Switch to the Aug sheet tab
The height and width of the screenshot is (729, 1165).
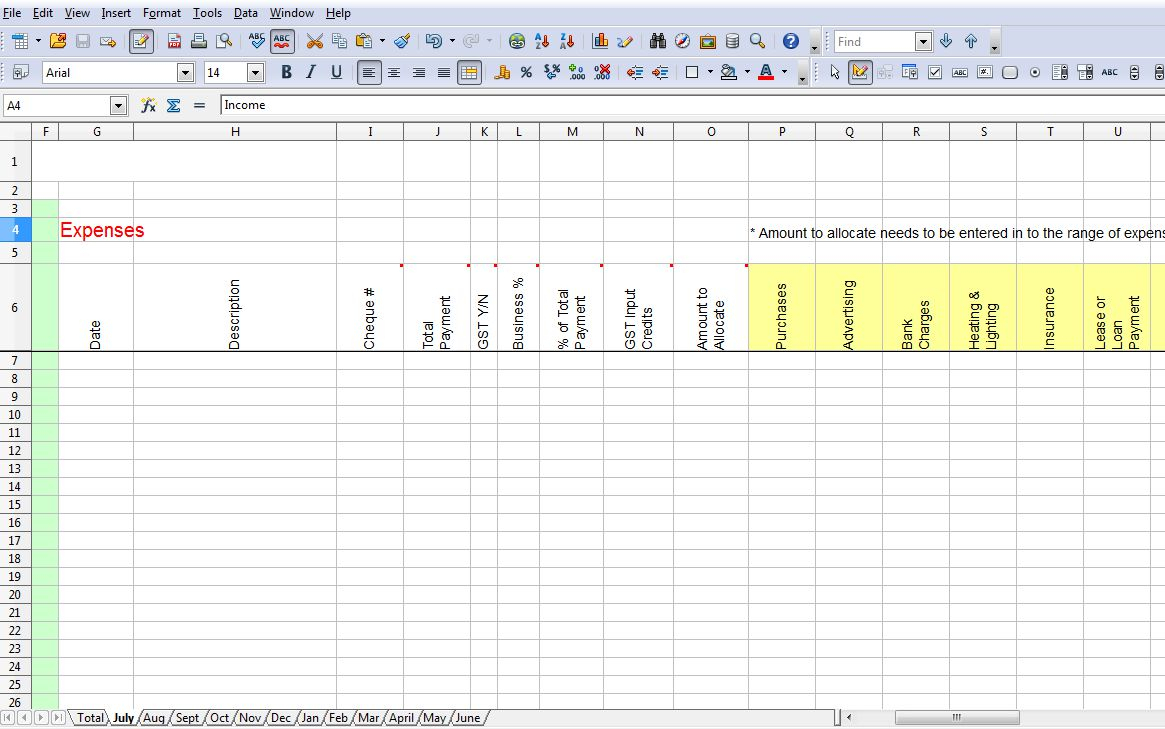(x=154, y=718)
